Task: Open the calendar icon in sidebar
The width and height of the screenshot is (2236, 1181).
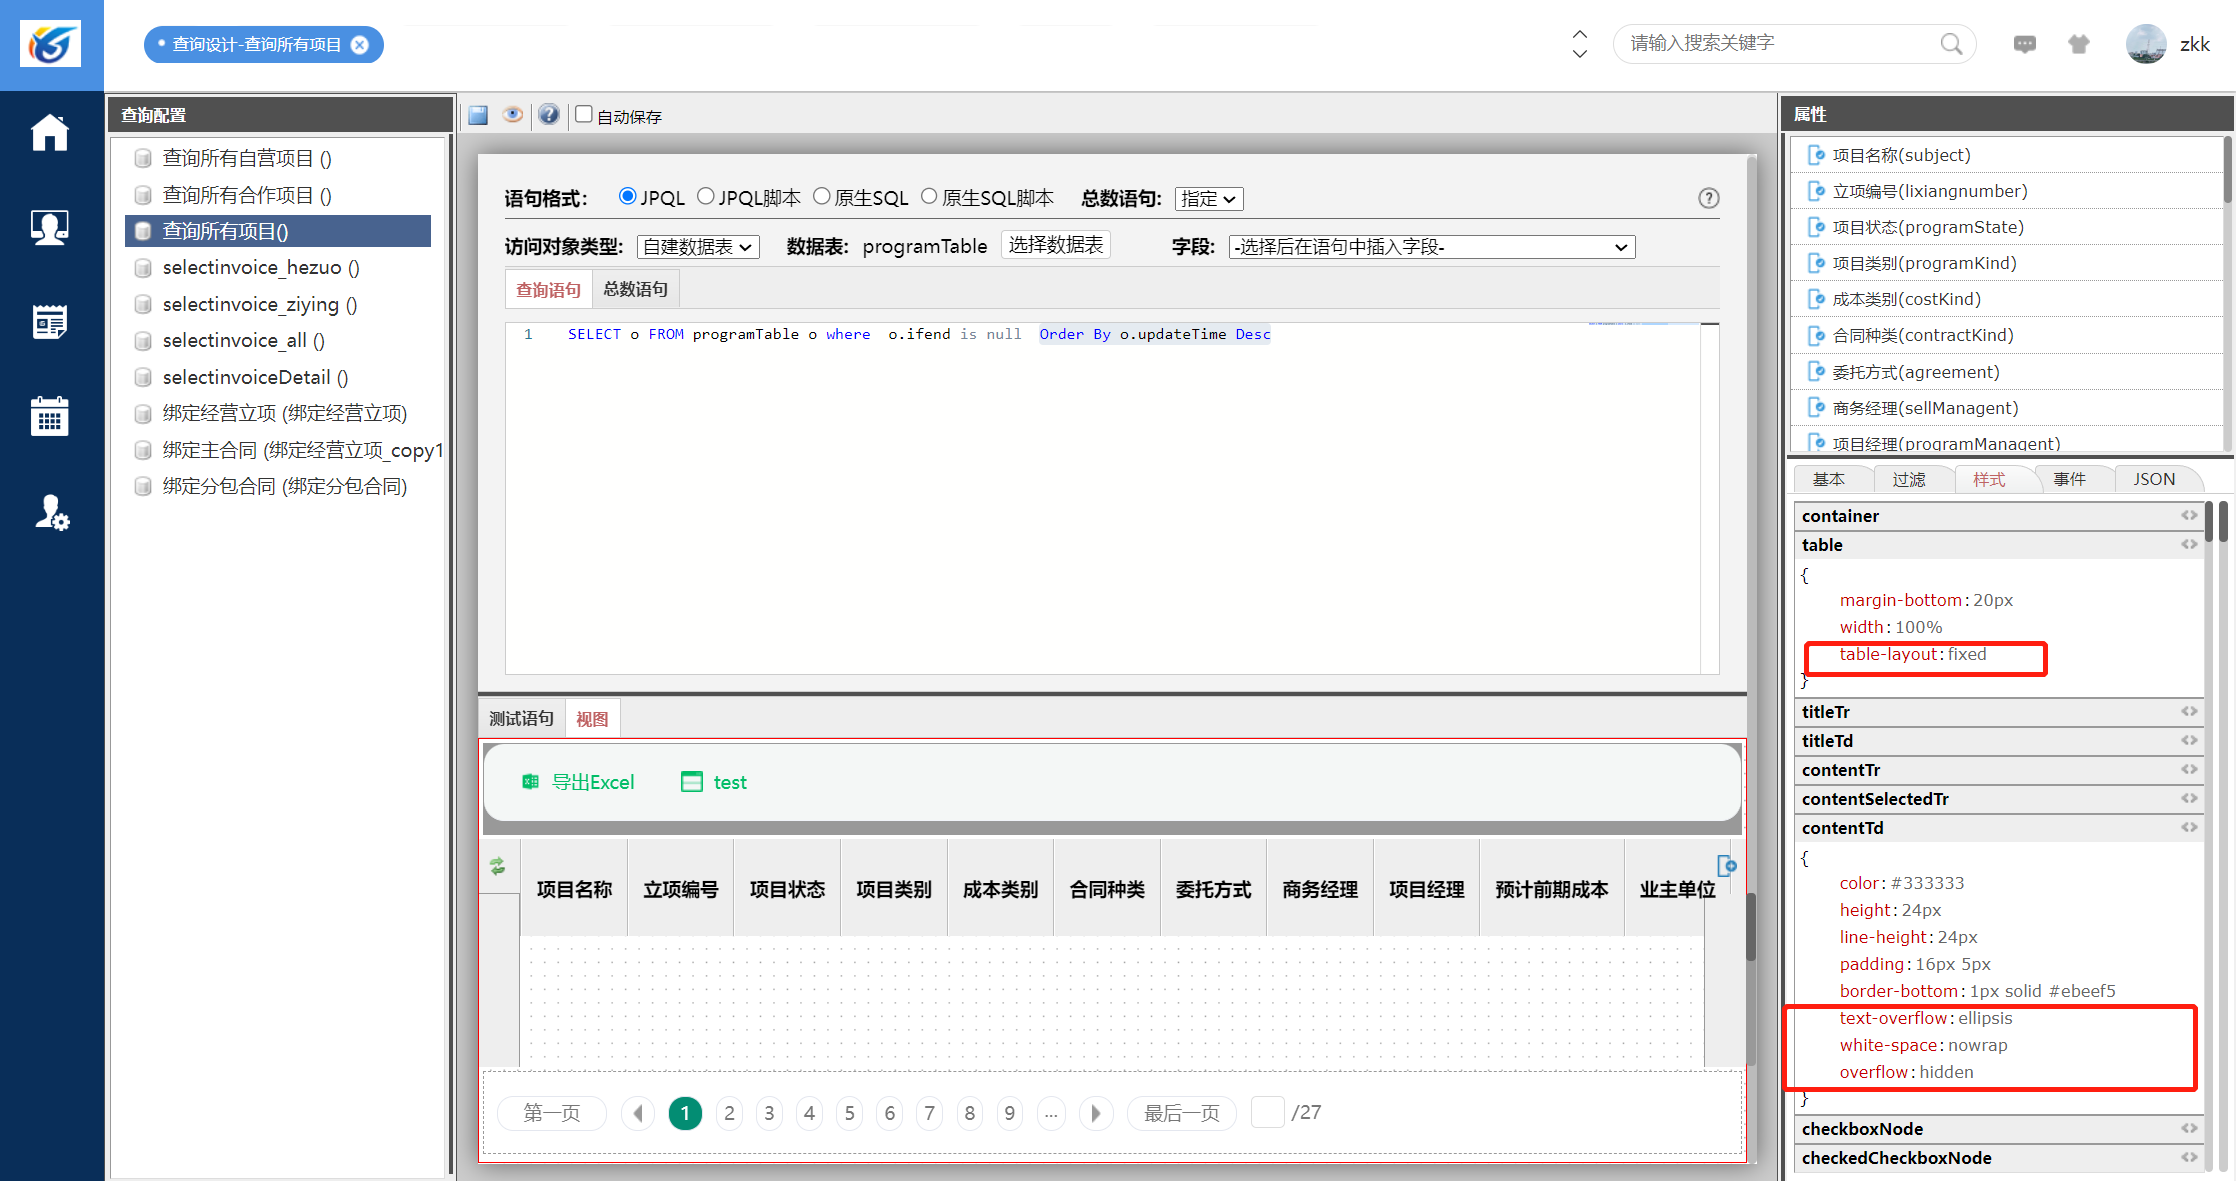Action: [x=50, y=416]
